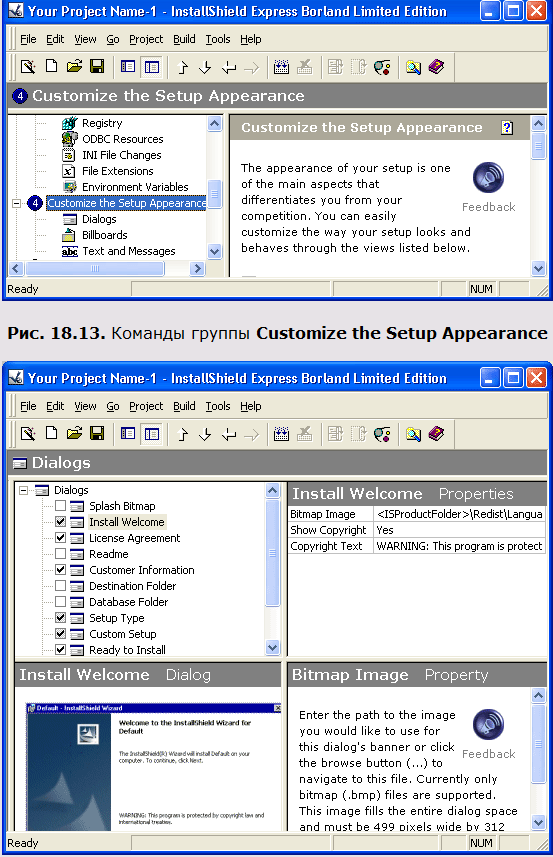Image resolution: width=553 pixels, height=857 pixels.
Task: Enable the Readme dialog checkbox
Action: click(x=61, y=554)
